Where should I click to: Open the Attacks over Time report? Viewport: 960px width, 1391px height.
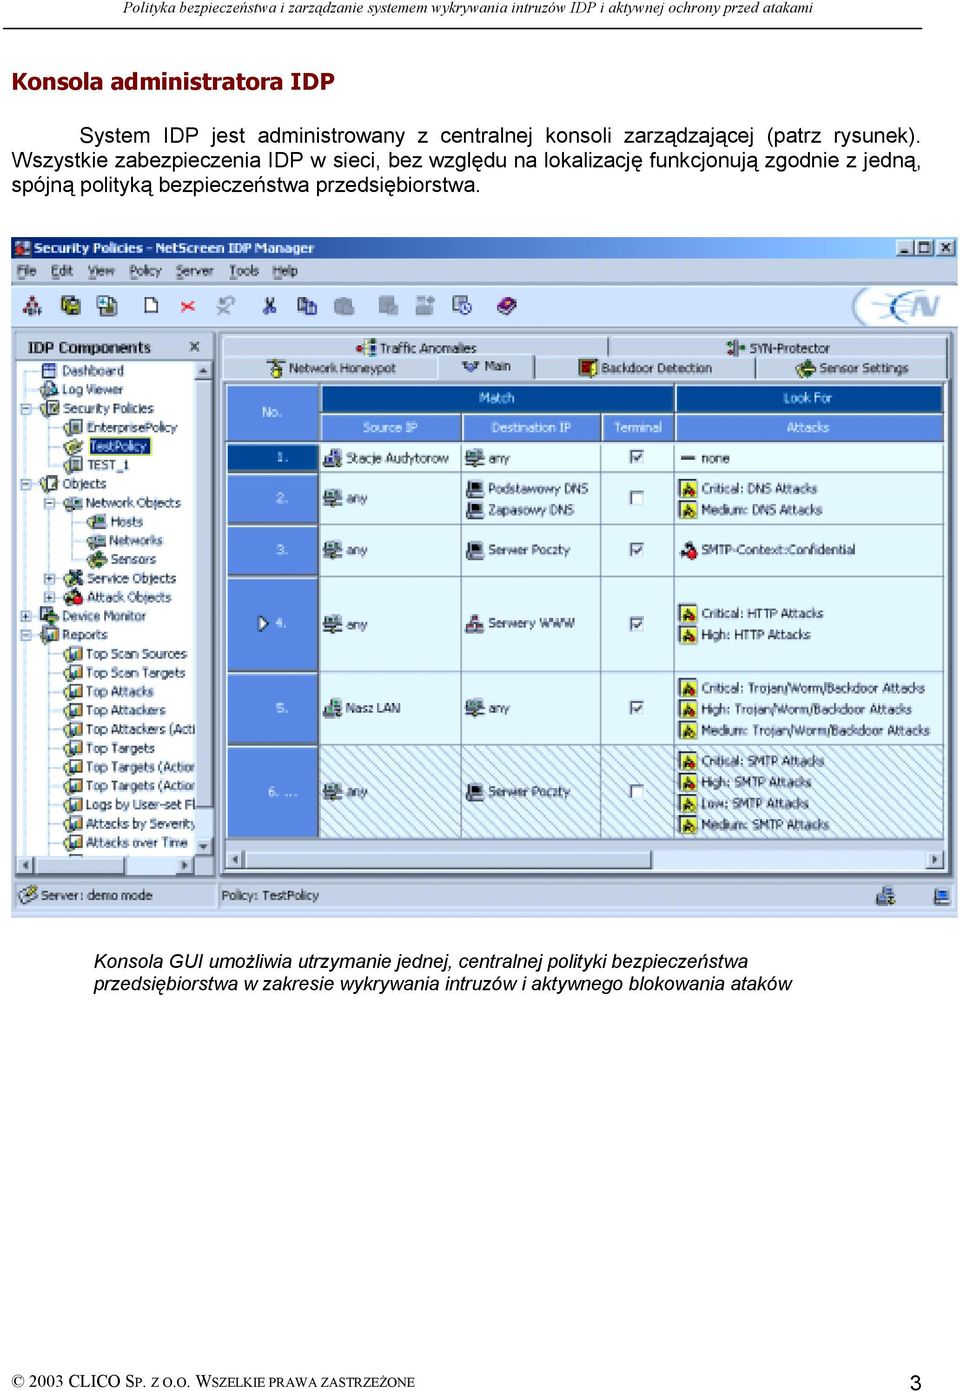pos(136,843)
